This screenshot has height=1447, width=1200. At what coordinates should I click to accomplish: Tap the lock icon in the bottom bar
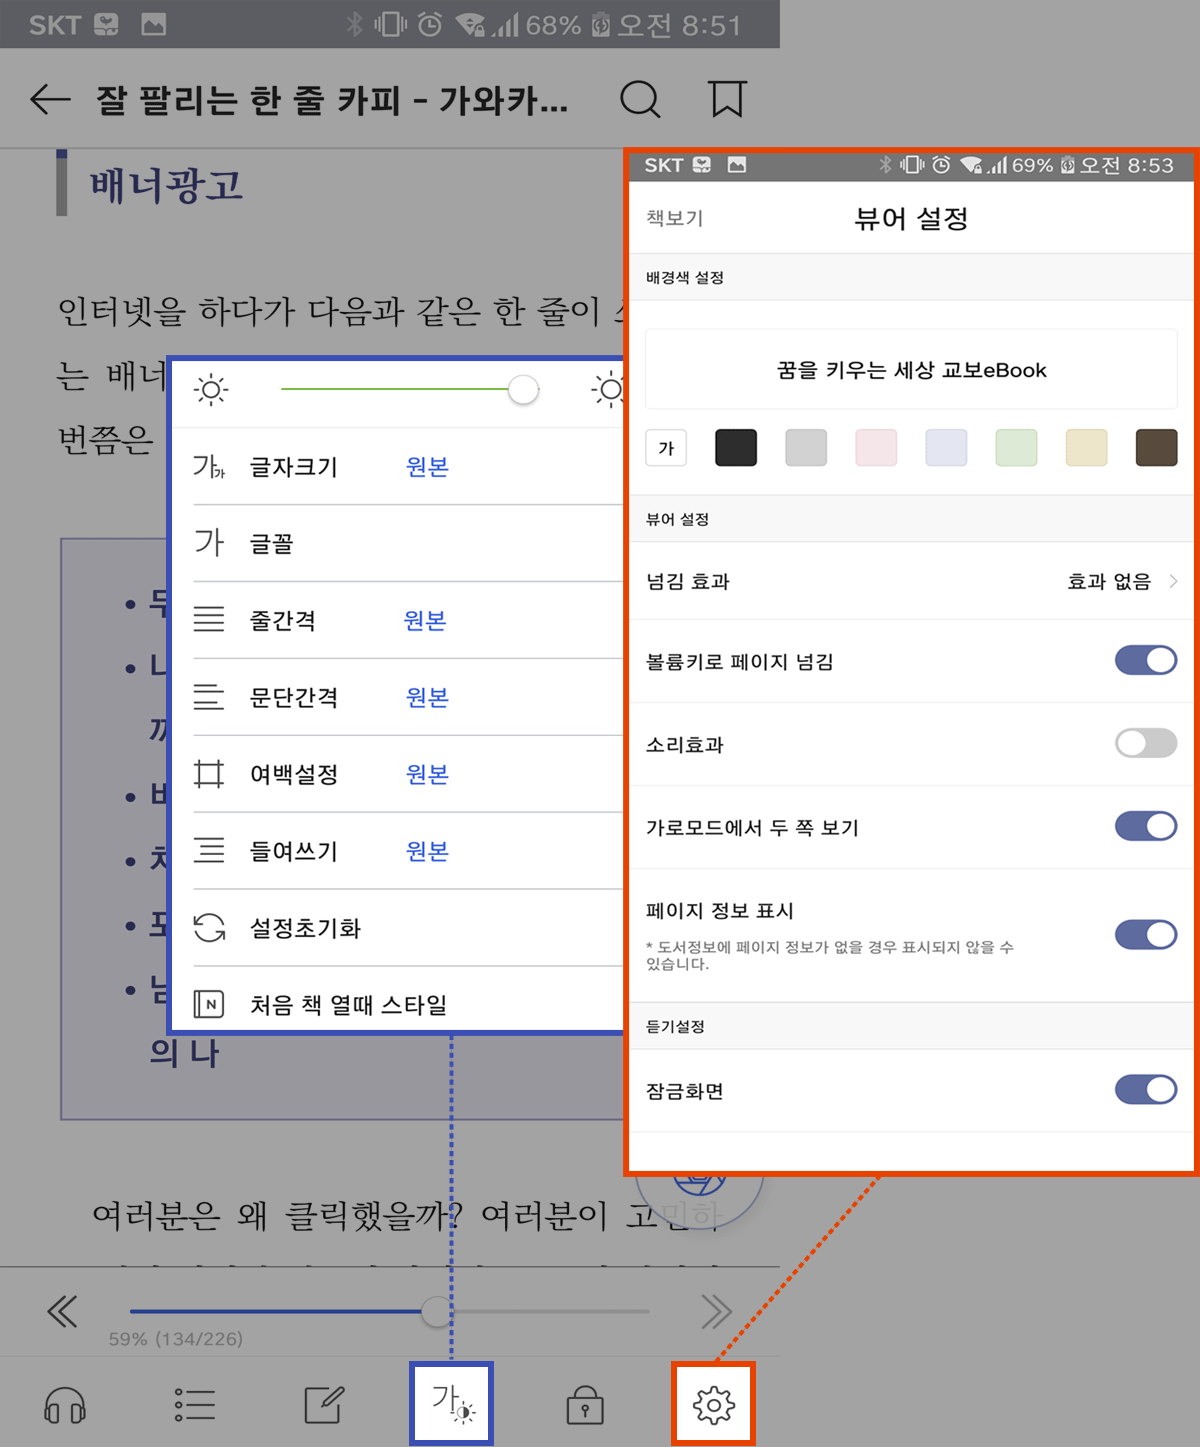click(585, 1404)
